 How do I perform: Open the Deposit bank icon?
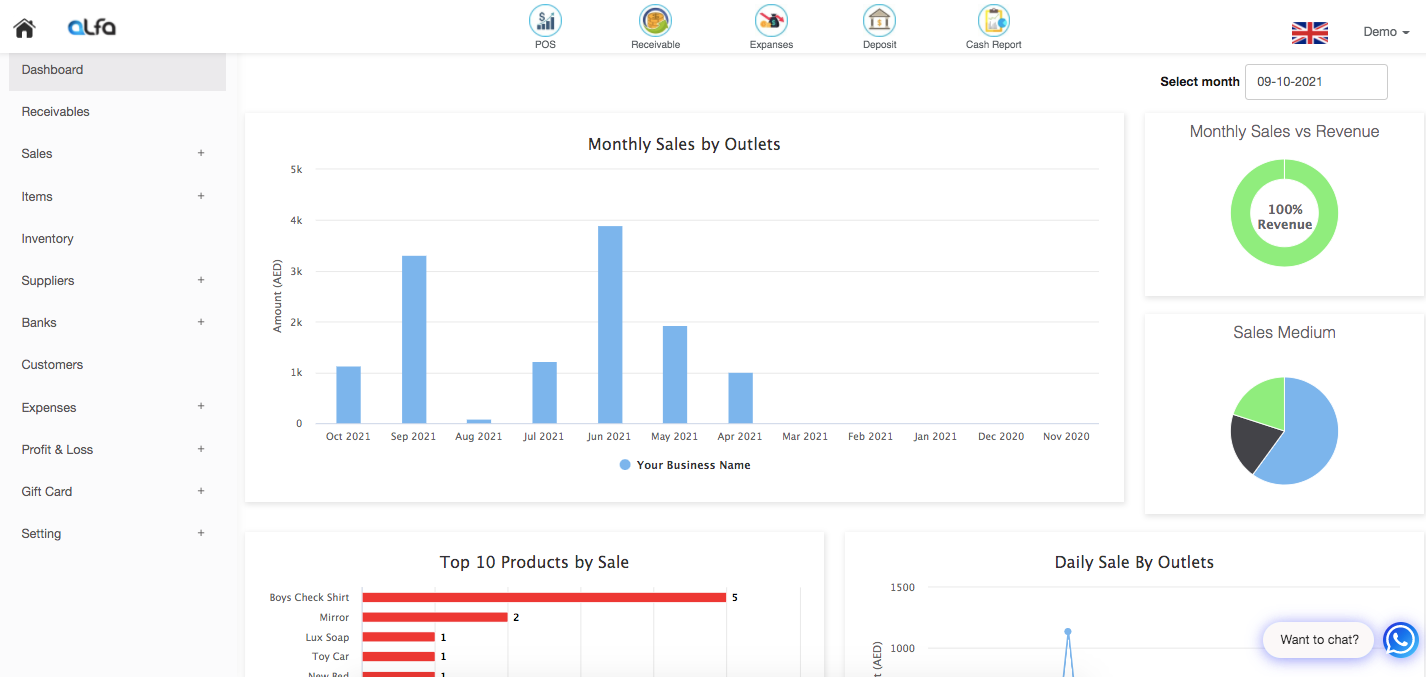pos(879,21)
